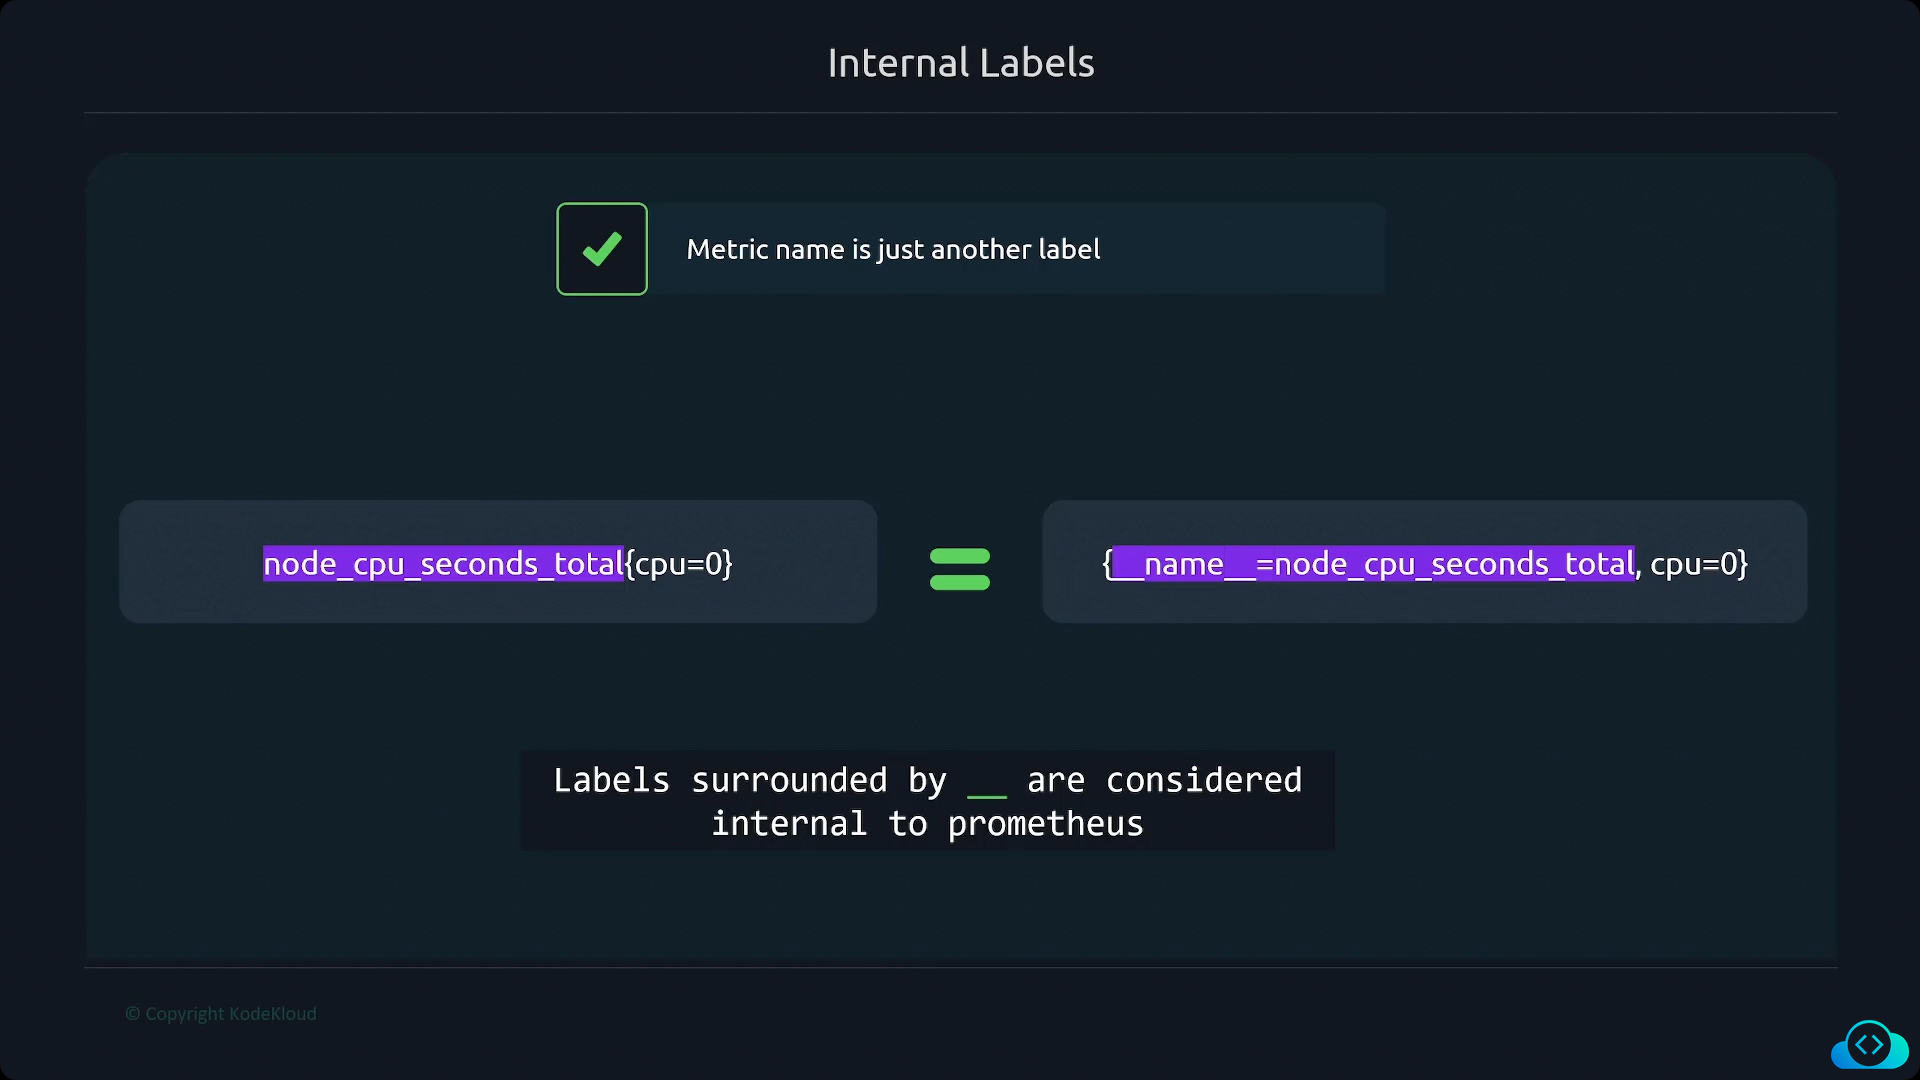
Task: Click the word 'Labels' starting the caption
Action: click(x=611, y=780)
